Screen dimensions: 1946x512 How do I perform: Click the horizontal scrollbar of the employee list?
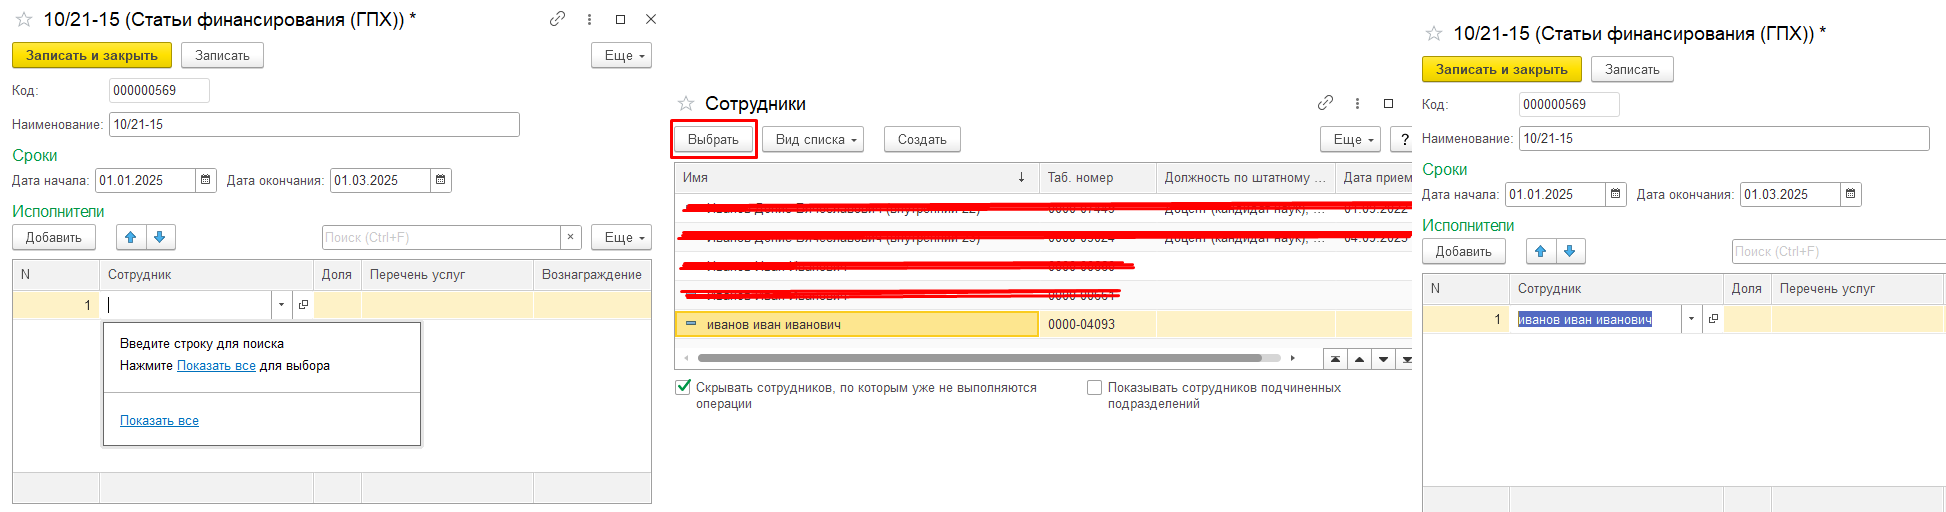(x=978, y=357)
